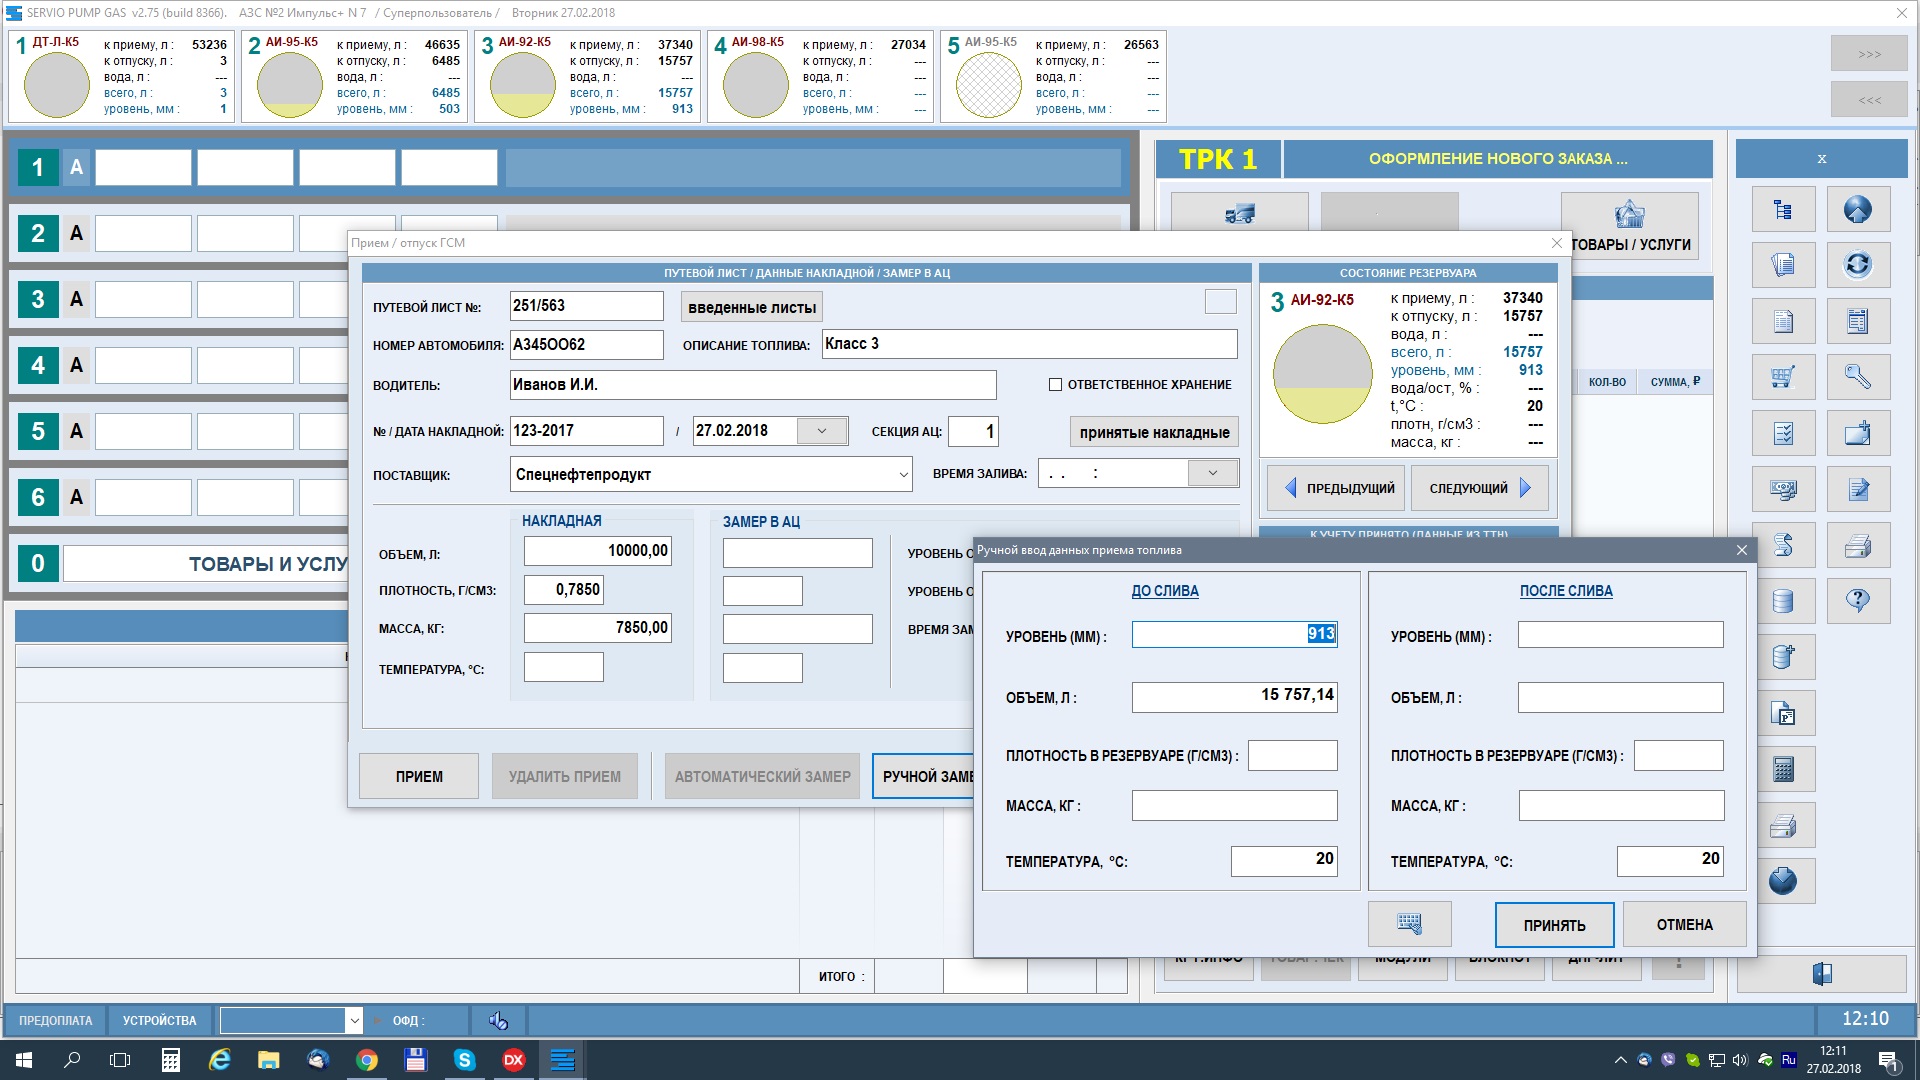Screen dimensions: 1920x1080
Task: Open the Устройства tab at bottom
Action: [x=159, y=1020]
